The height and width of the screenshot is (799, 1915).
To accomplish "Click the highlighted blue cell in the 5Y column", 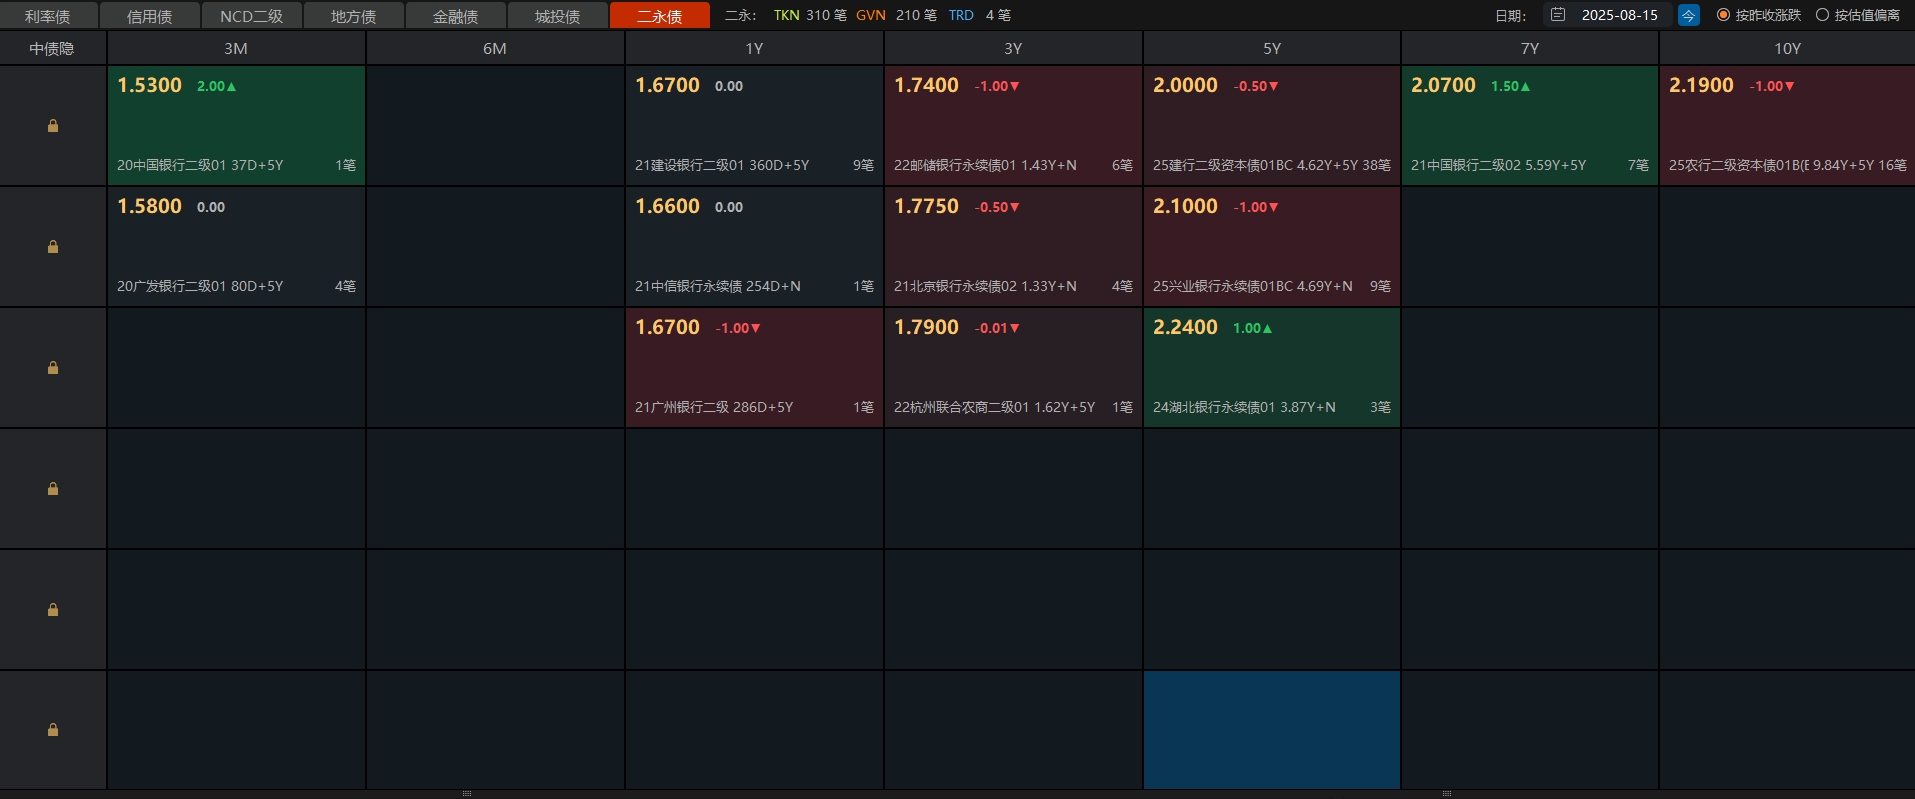I will point(1272,730).
